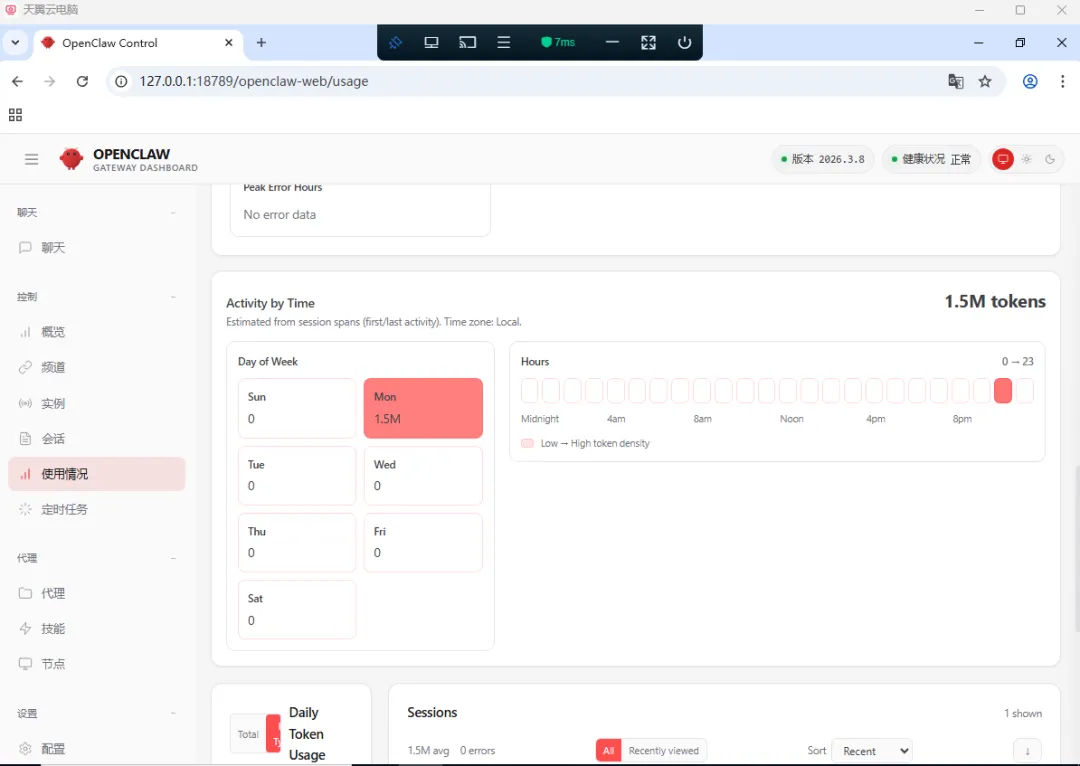The width and height of the screenshot is (1080, 766).
Task: Click the monitor display icon in remote toolbar
Action: pyautogui.click(x=431, y=43)
